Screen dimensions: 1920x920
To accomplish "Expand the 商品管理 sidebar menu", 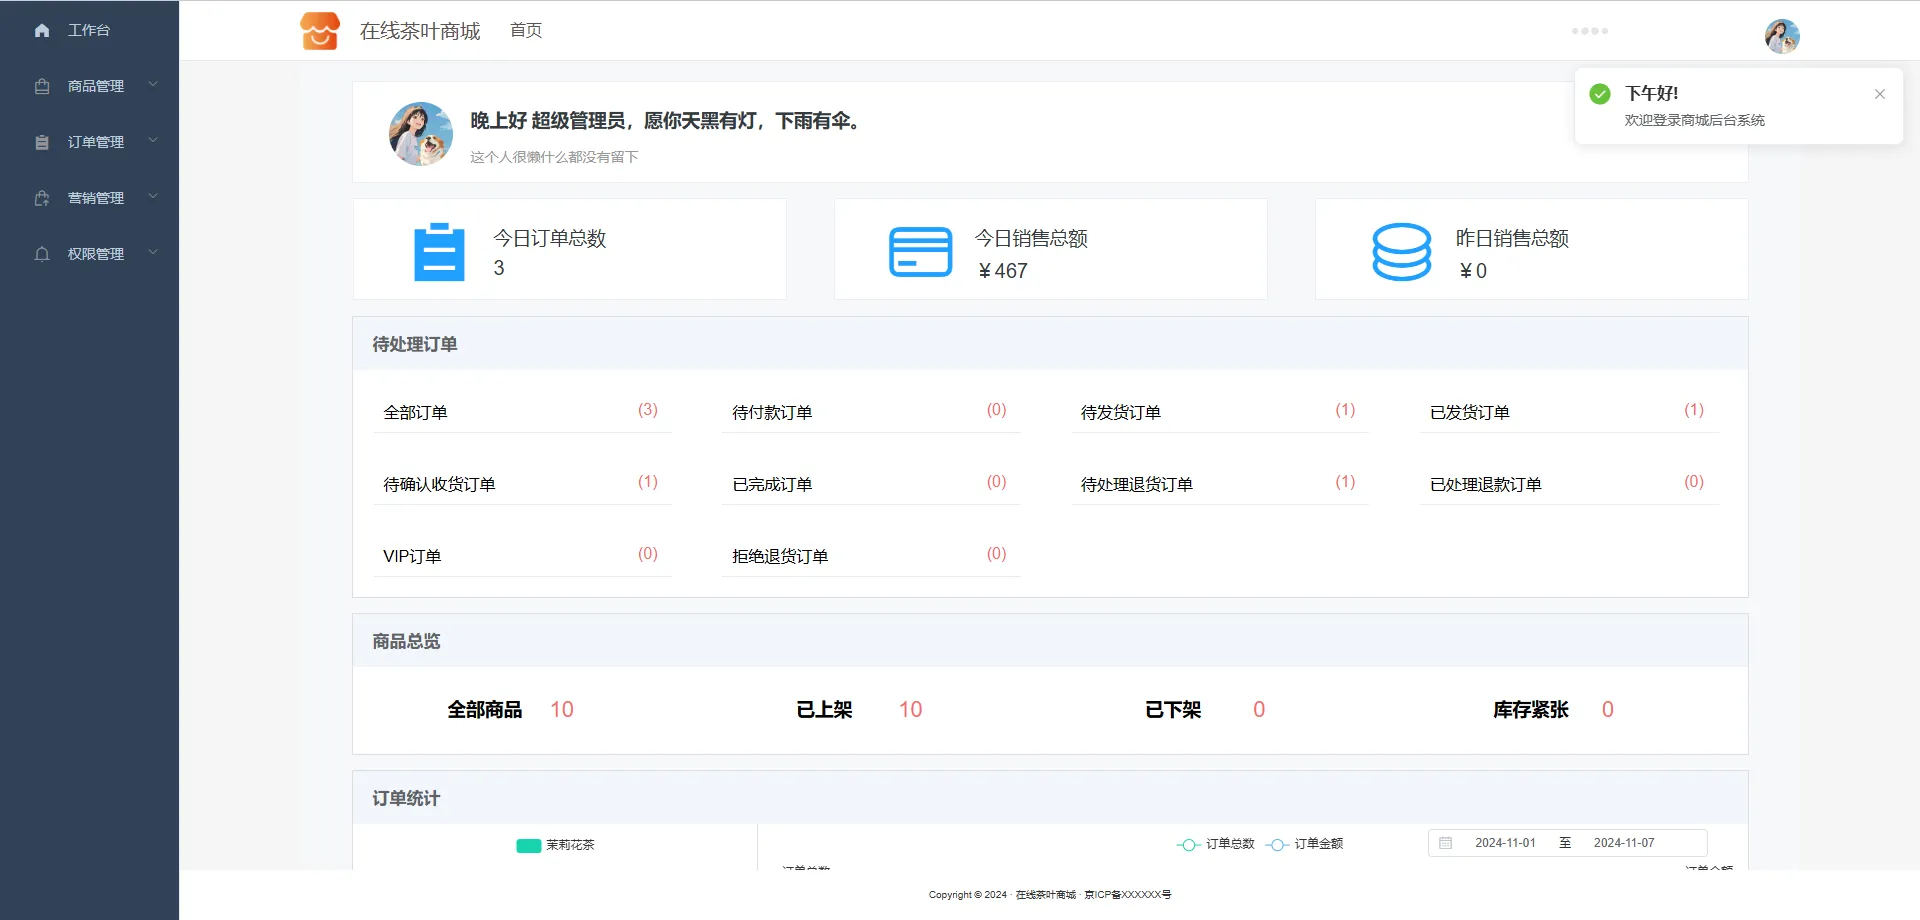I will pos(96,86).
